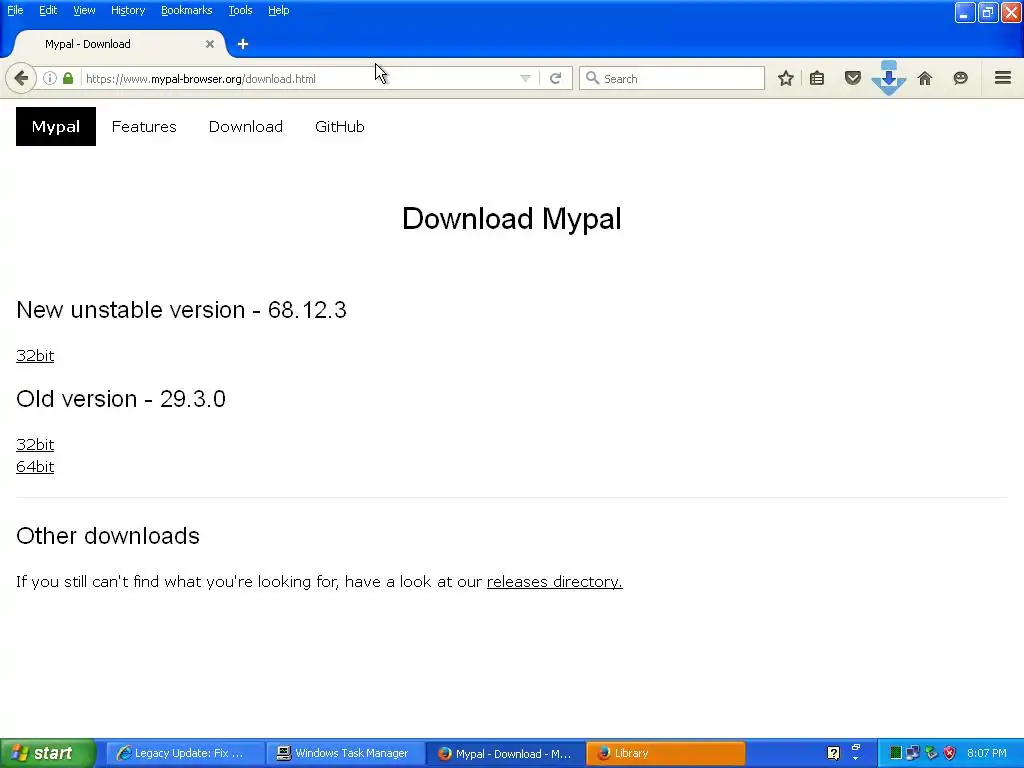Screen dimensions: 1024x768
Task: Click the green padlock security icon
Action: 68,78
